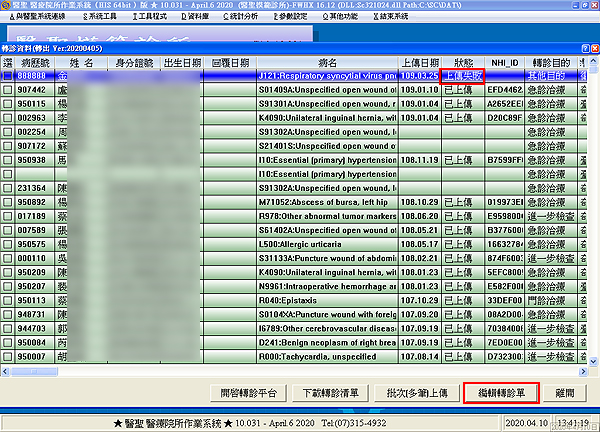The width and height of the screenshot is (600, 432).
Task: Tick the checkbox for record 907442
Action: click(x=8, y=89)
